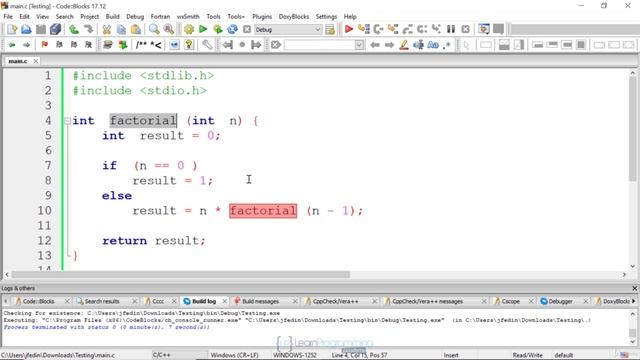Image resolution: width=640 pixels, height=360 pixels.
Task: Paste from clipboard toolbar icon
Action: 136,29
